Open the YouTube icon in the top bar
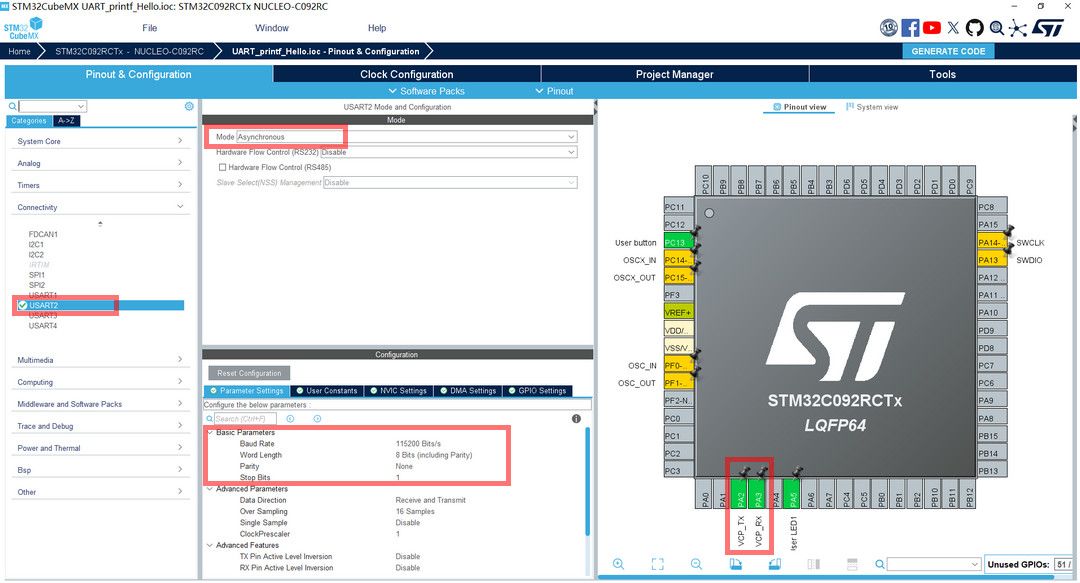Image resolution: width=1080 pixels, height=583 pixels. (931, 28)
